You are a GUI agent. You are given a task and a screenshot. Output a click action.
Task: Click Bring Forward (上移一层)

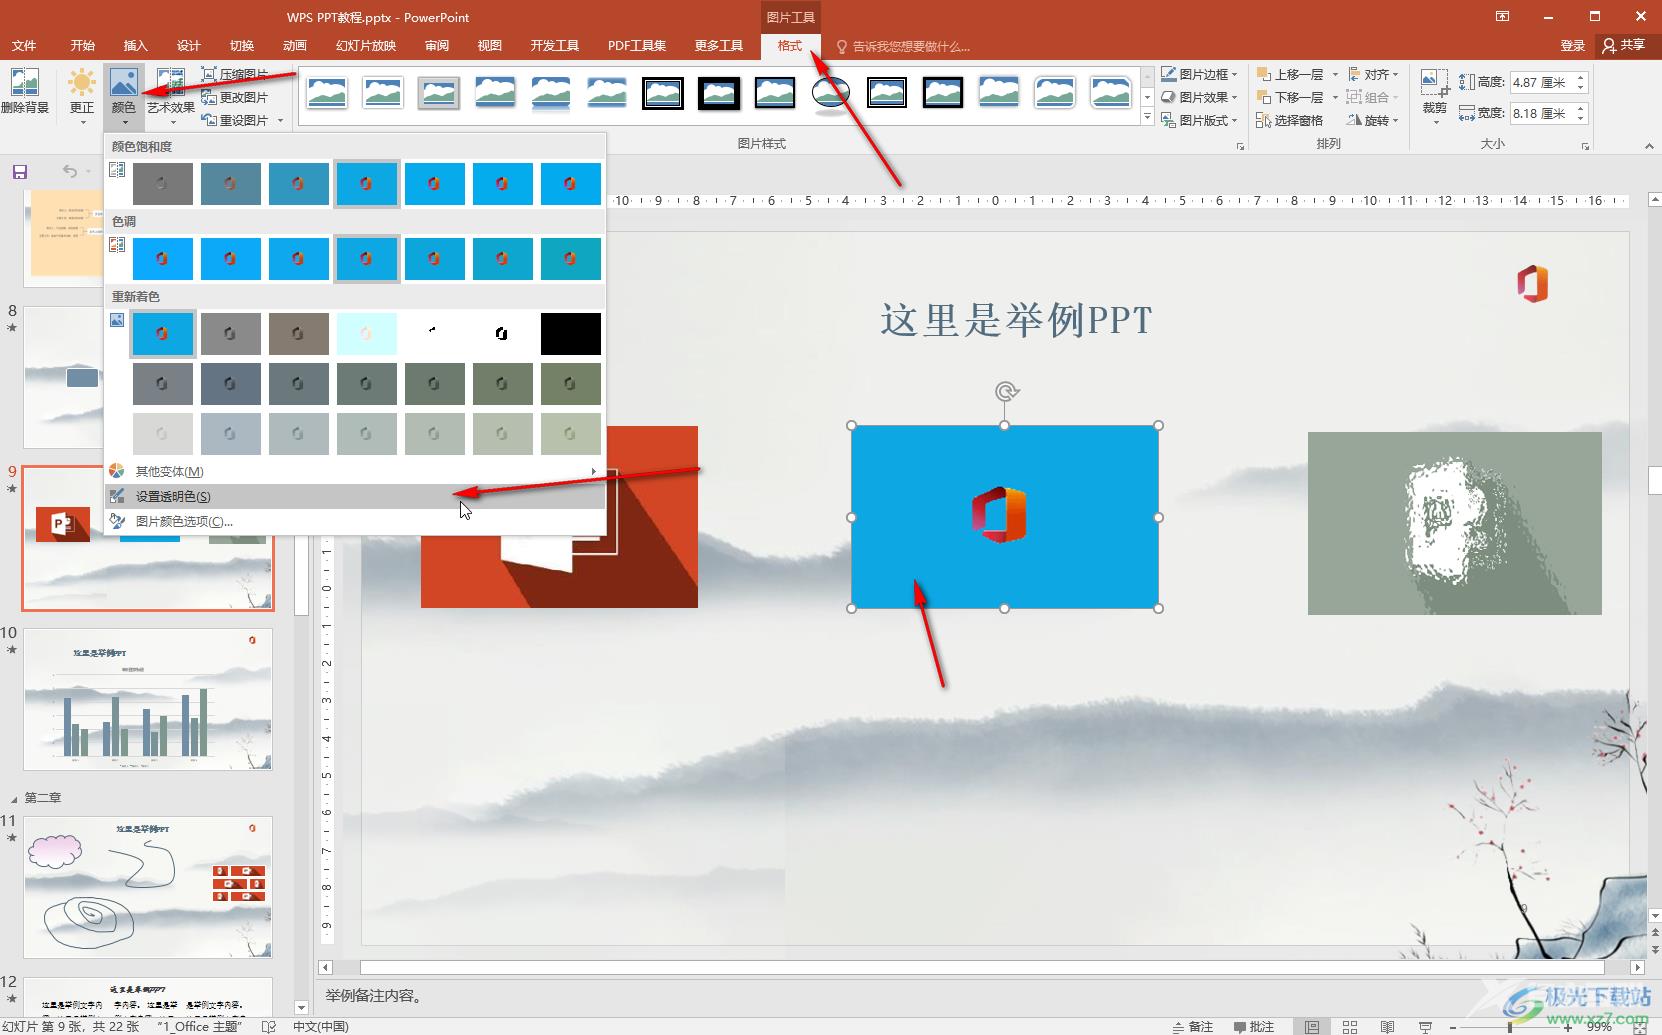[1290, 74]
